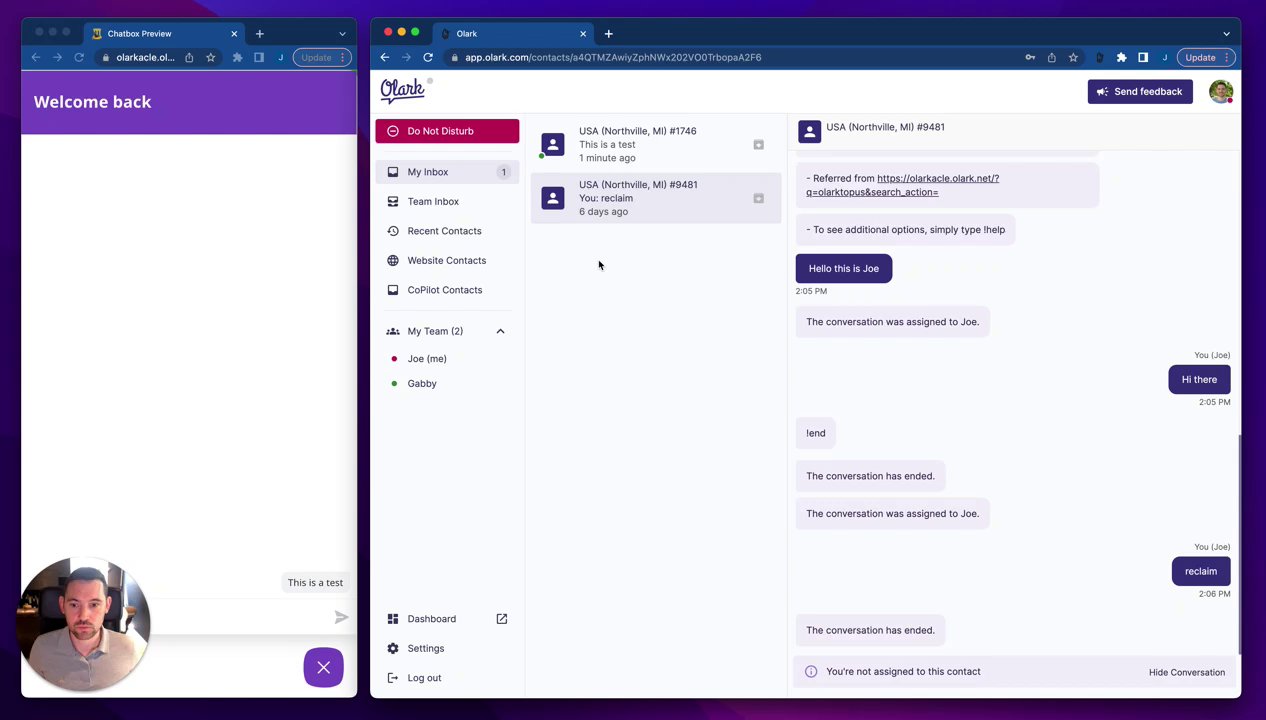The width and height of the screenshot is (1266, 720).
Task: Click the 'reclaim' message bubble
Action: pyautogui.click(x=1201, y=571)
